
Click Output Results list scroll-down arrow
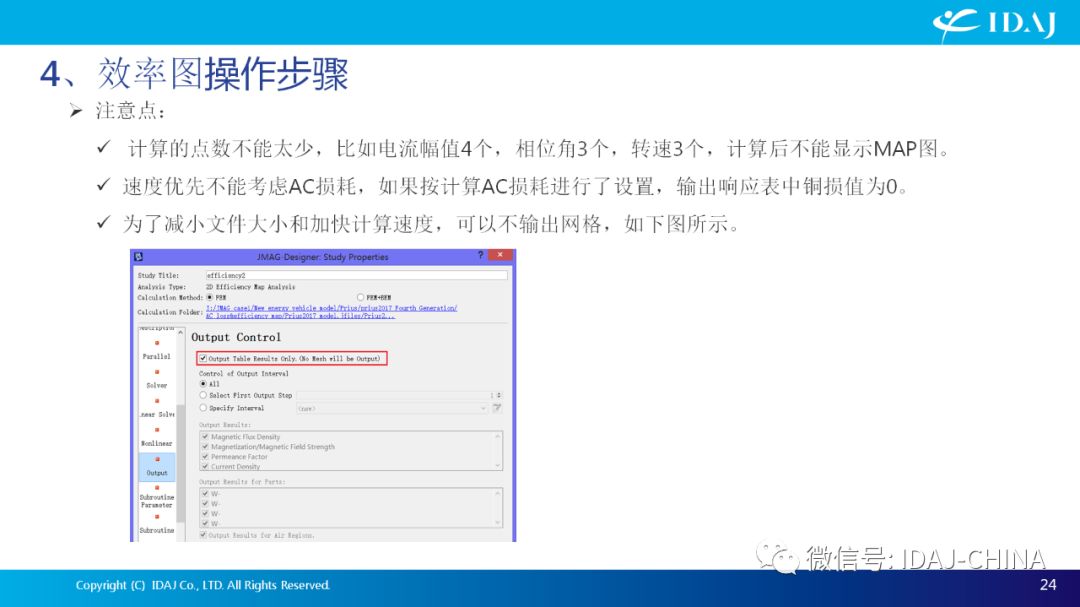497,466
